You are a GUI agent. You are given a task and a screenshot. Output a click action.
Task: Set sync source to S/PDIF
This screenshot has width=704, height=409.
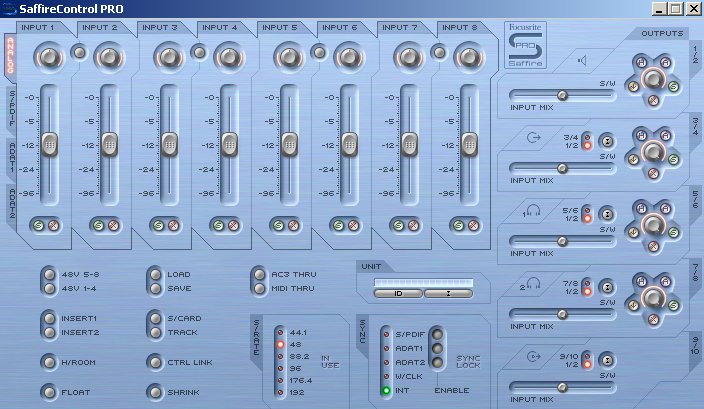point(386,334)
